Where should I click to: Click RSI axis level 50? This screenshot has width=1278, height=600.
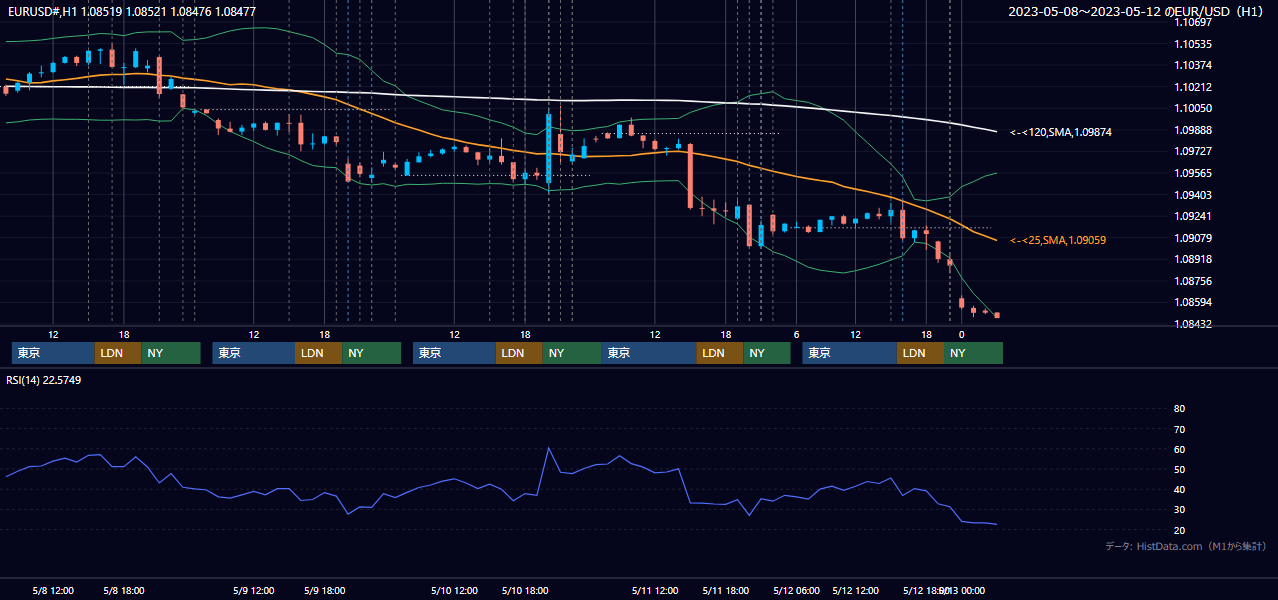click(1180, 470)
